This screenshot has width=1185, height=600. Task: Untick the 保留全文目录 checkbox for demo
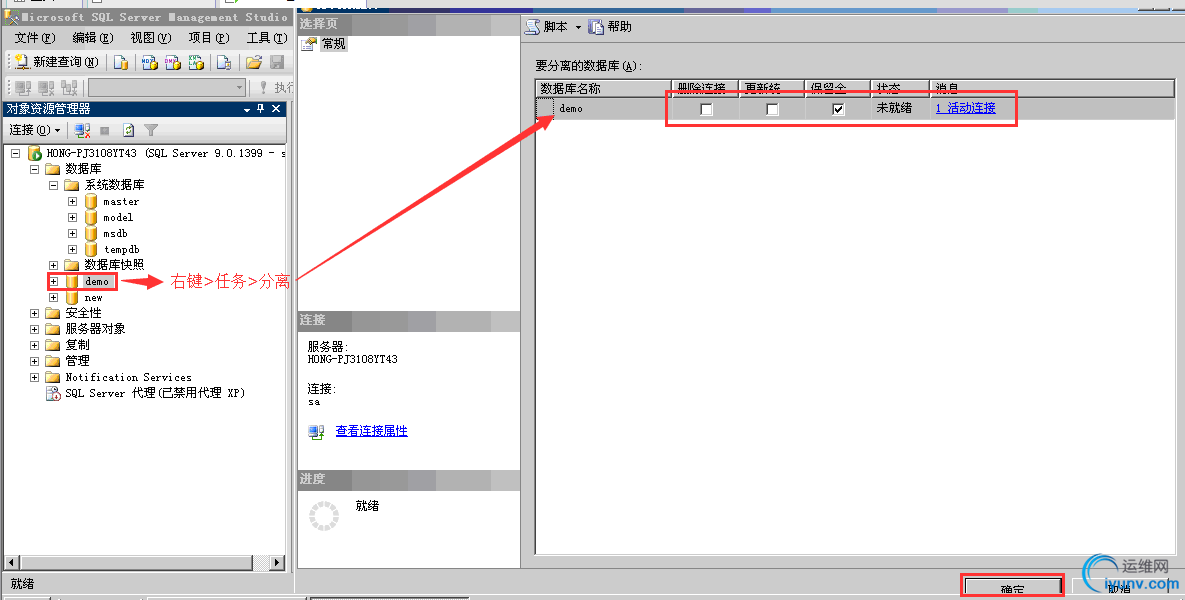coord(837,110)
